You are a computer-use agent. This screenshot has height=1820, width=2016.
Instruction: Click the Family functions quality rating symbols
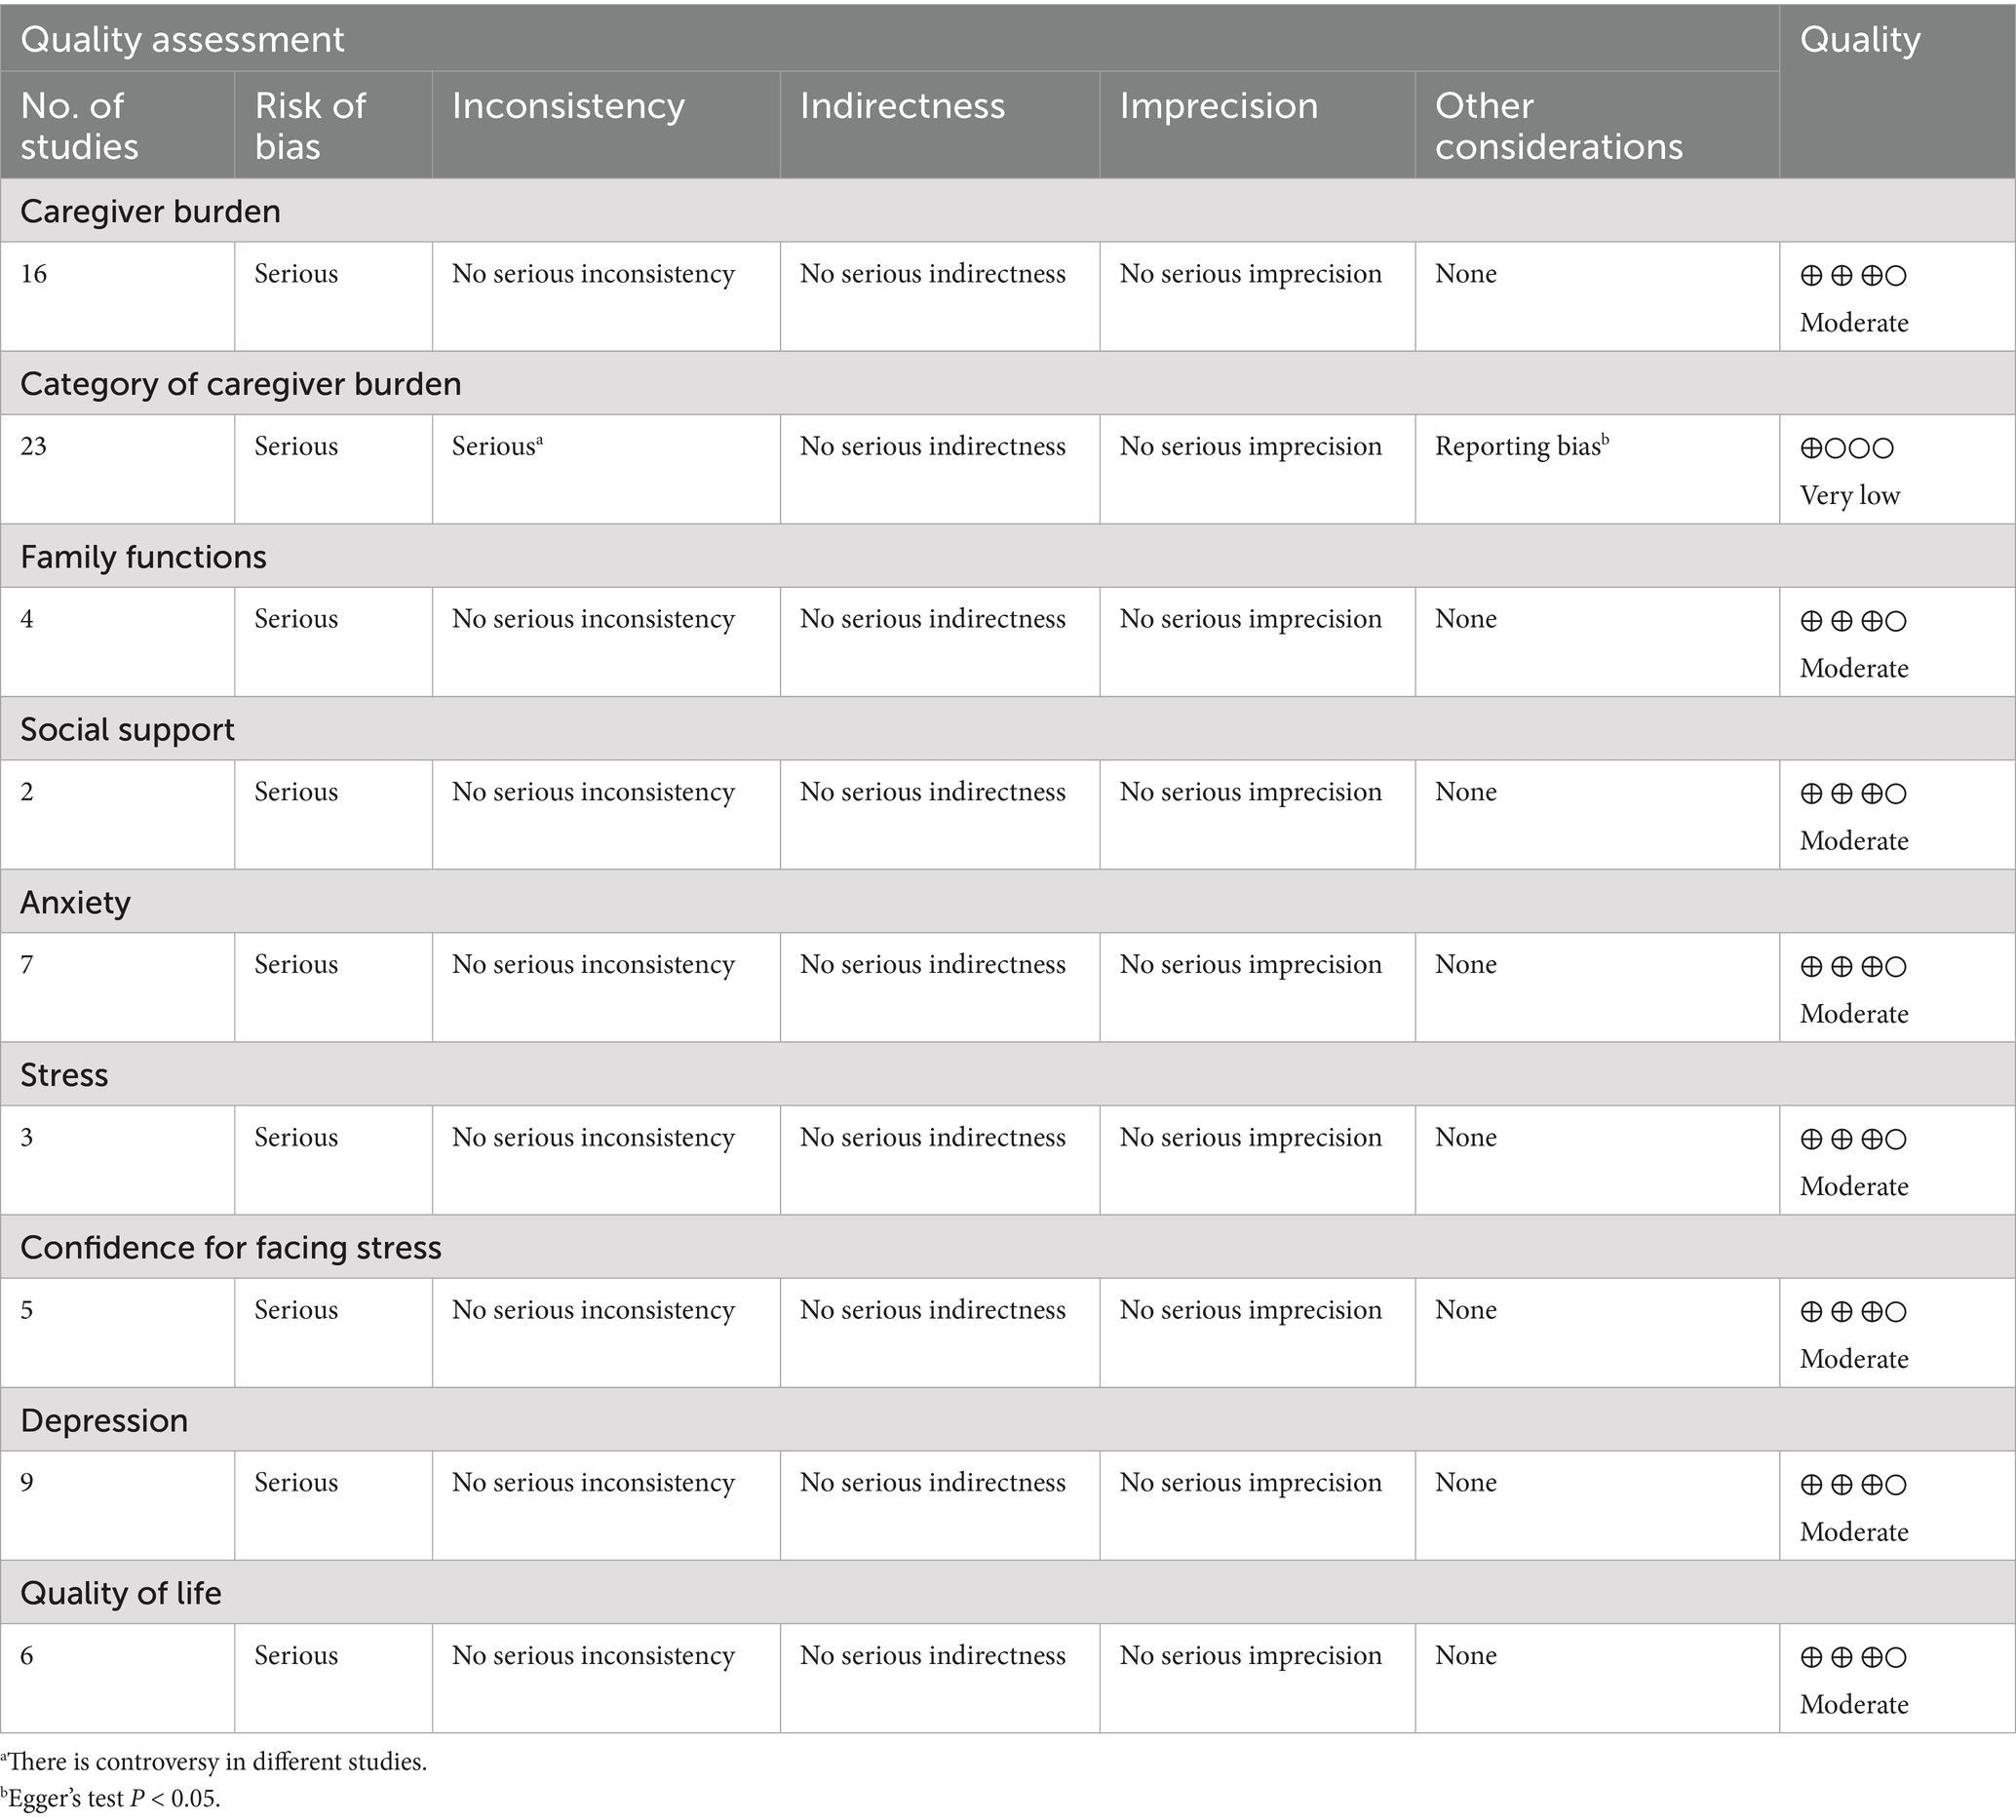pyautogui.click(x=1853, y=621)
